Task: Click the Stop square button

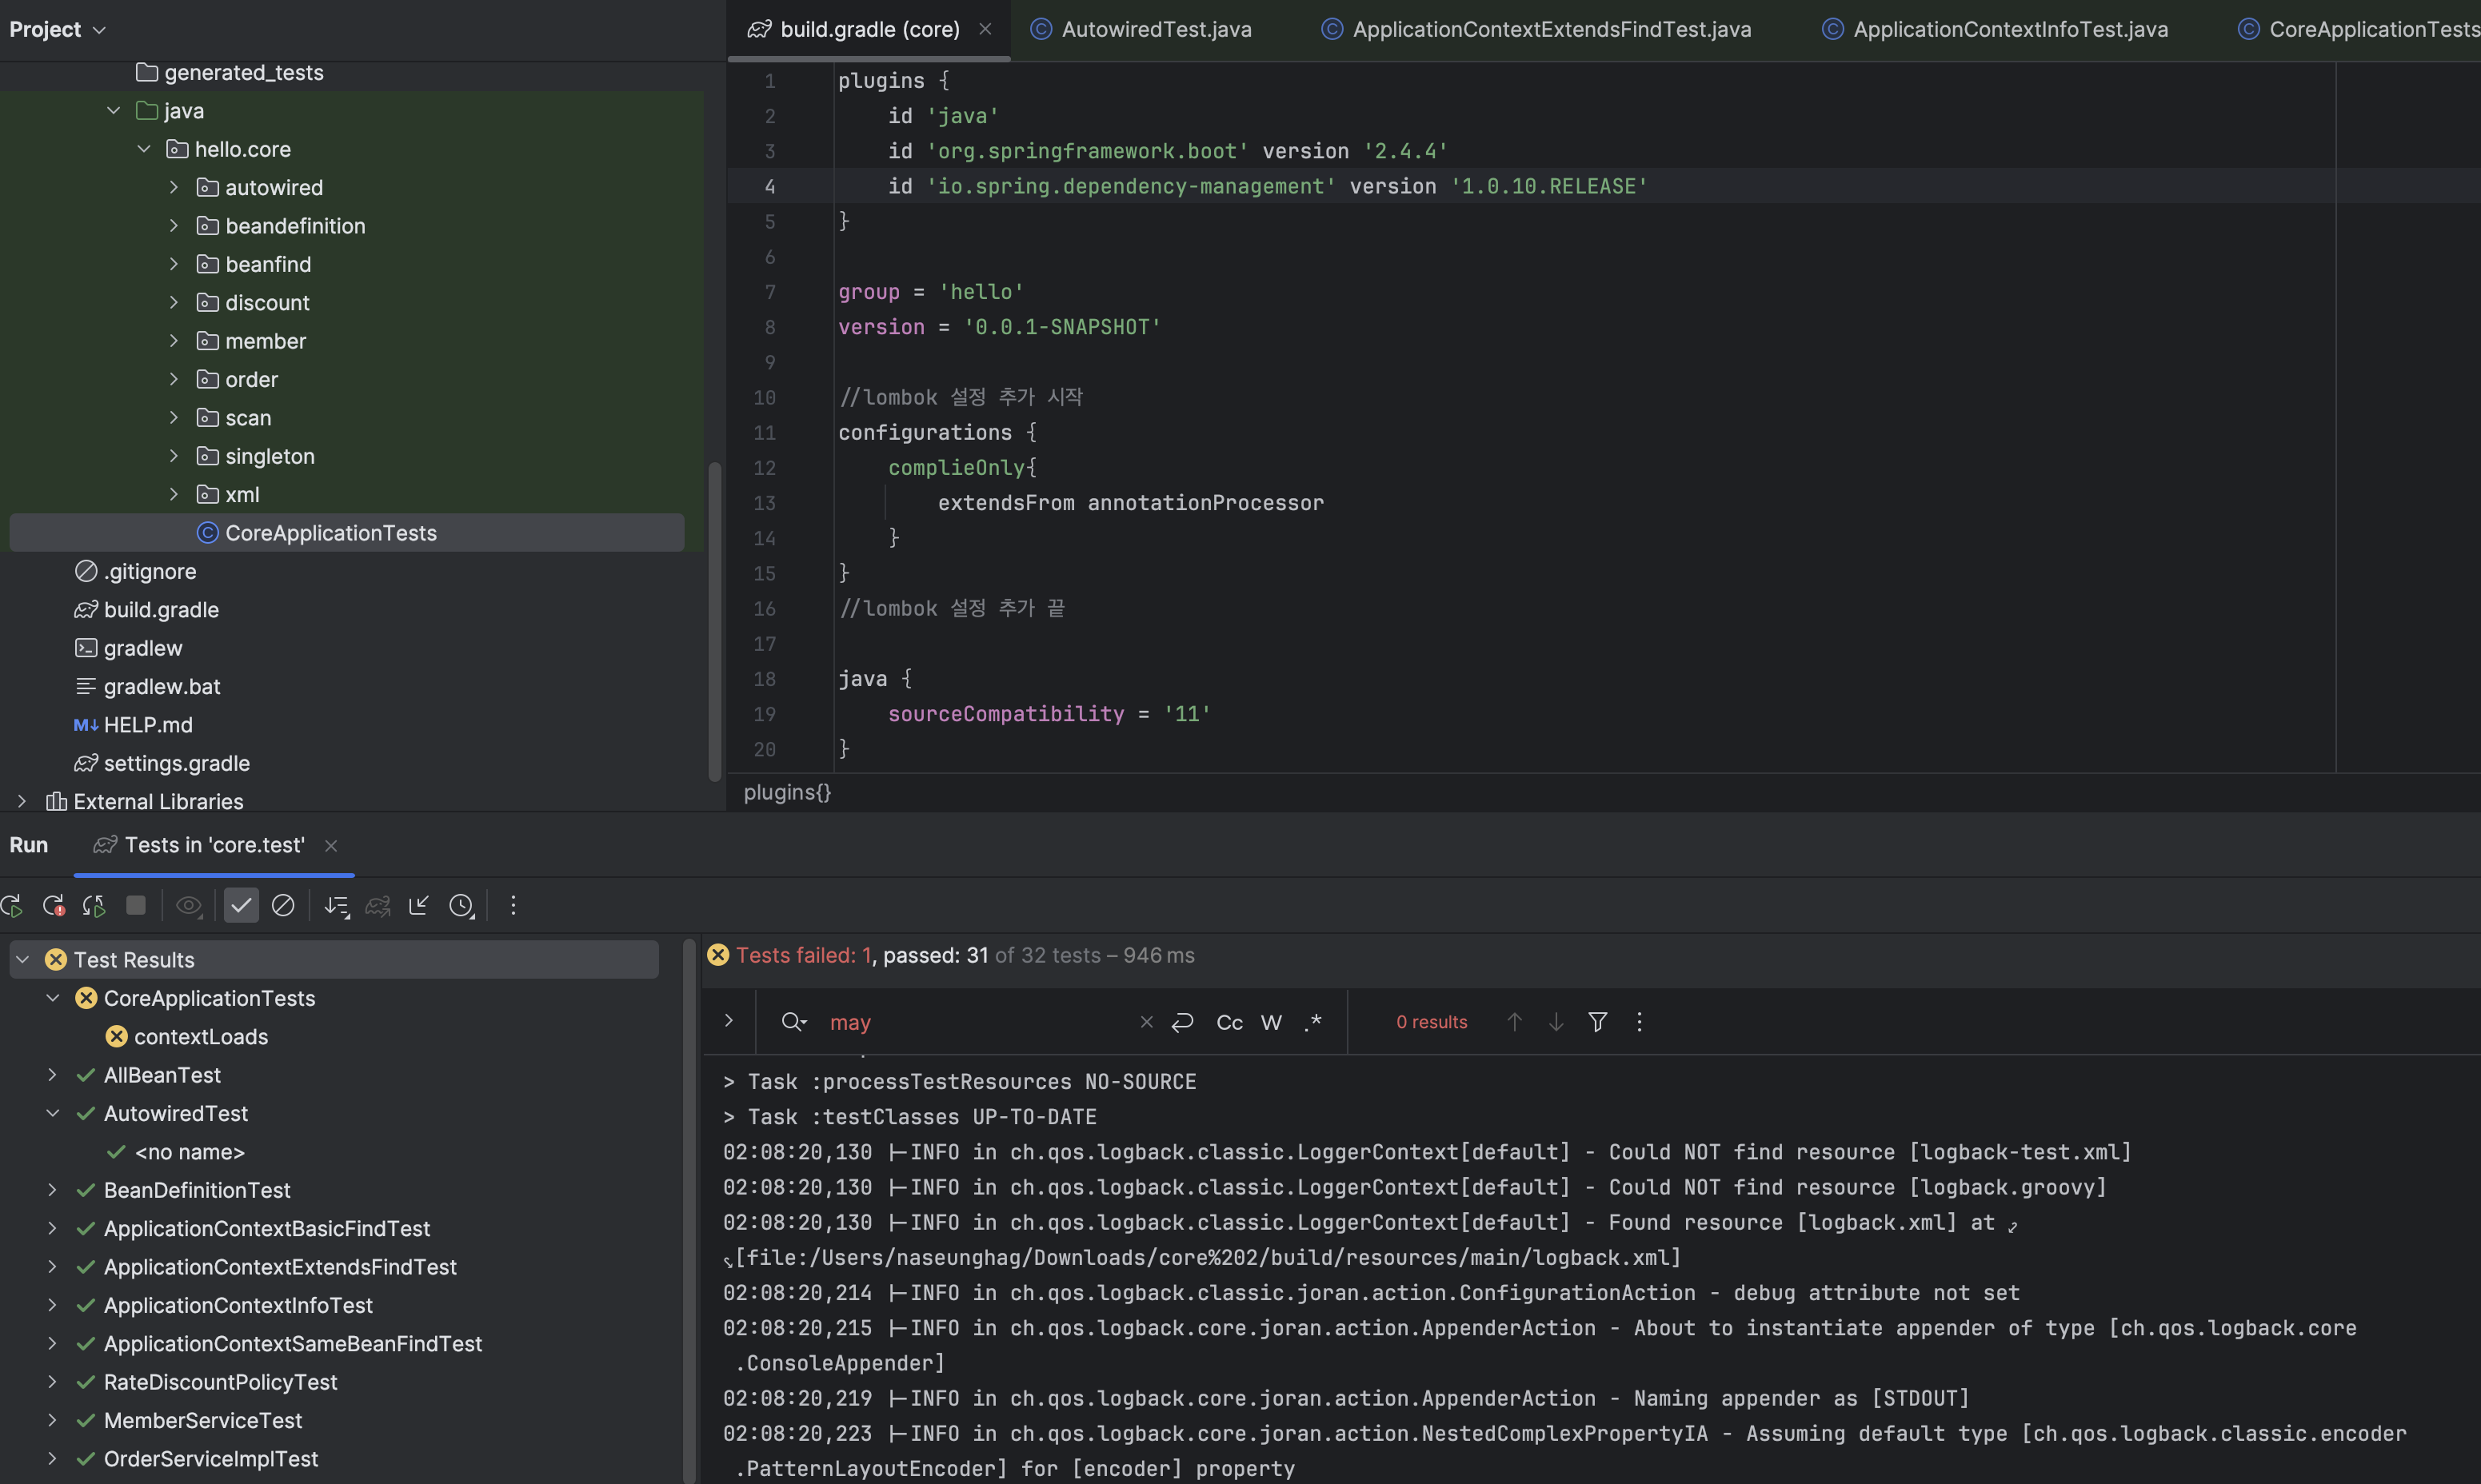Action: [x=136, y=905]
